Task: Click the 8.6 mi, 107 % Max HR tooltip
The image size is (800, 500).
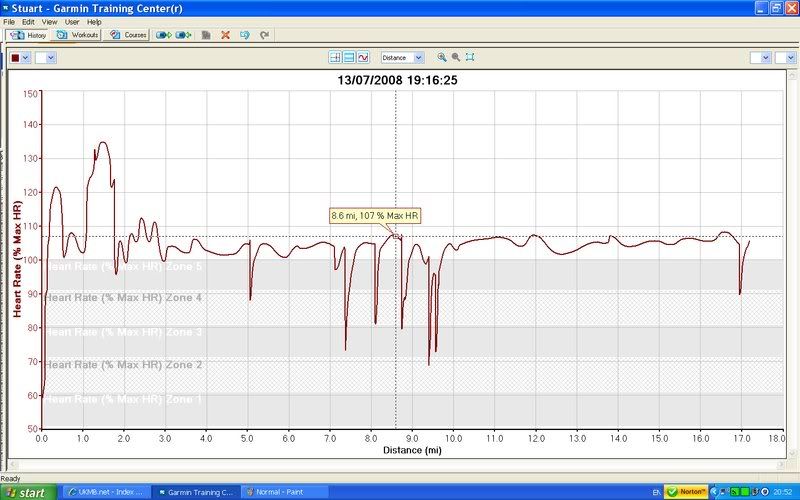Action: (x=375, y=216)
